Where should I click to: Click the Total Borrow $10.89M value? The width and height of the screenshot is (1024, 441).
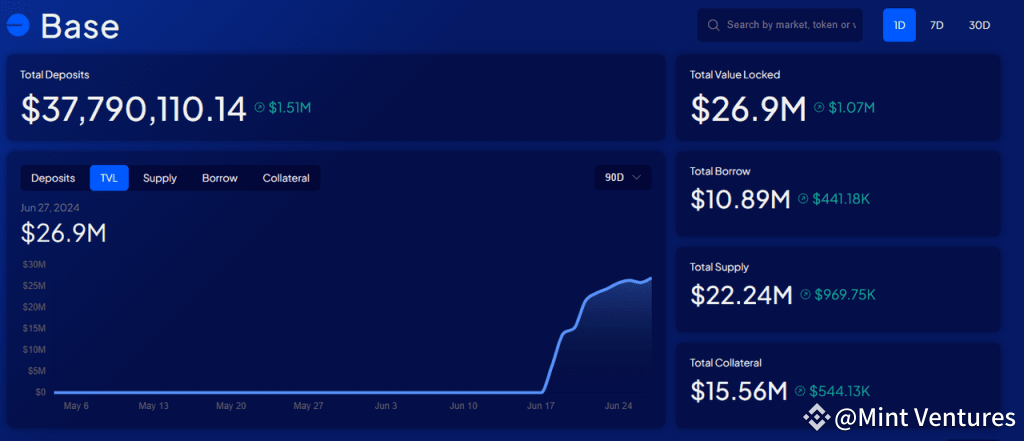[x=741, y=199]
